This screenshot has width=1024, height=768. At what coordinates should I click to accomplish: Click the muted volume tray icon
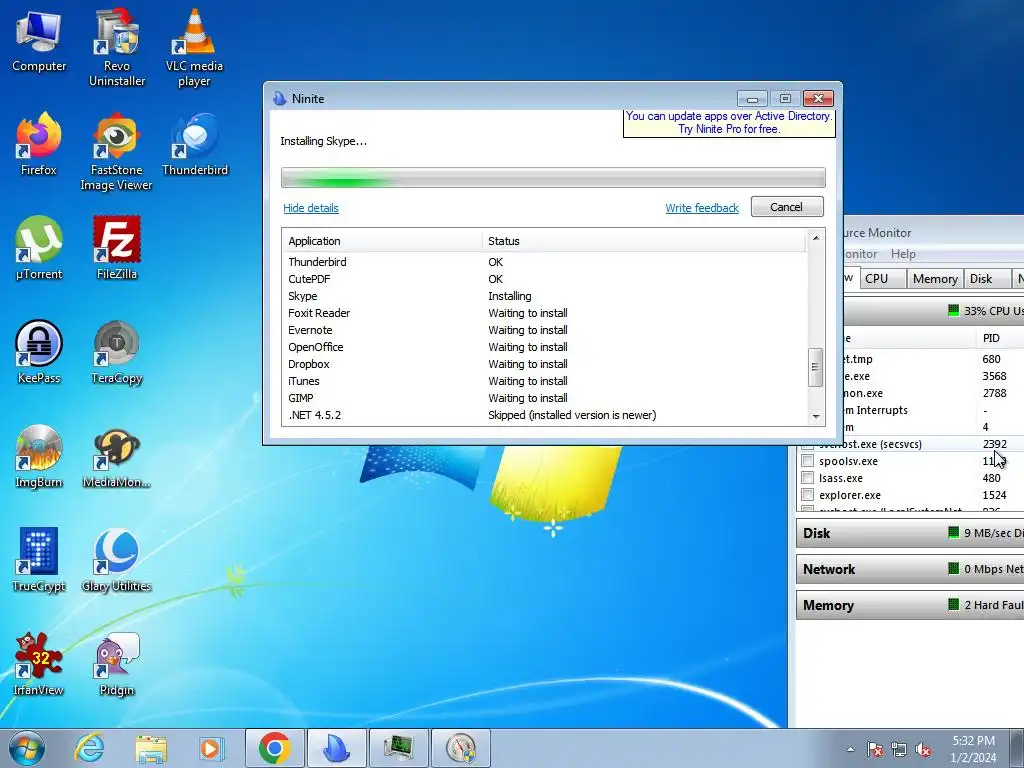point(923,749)
